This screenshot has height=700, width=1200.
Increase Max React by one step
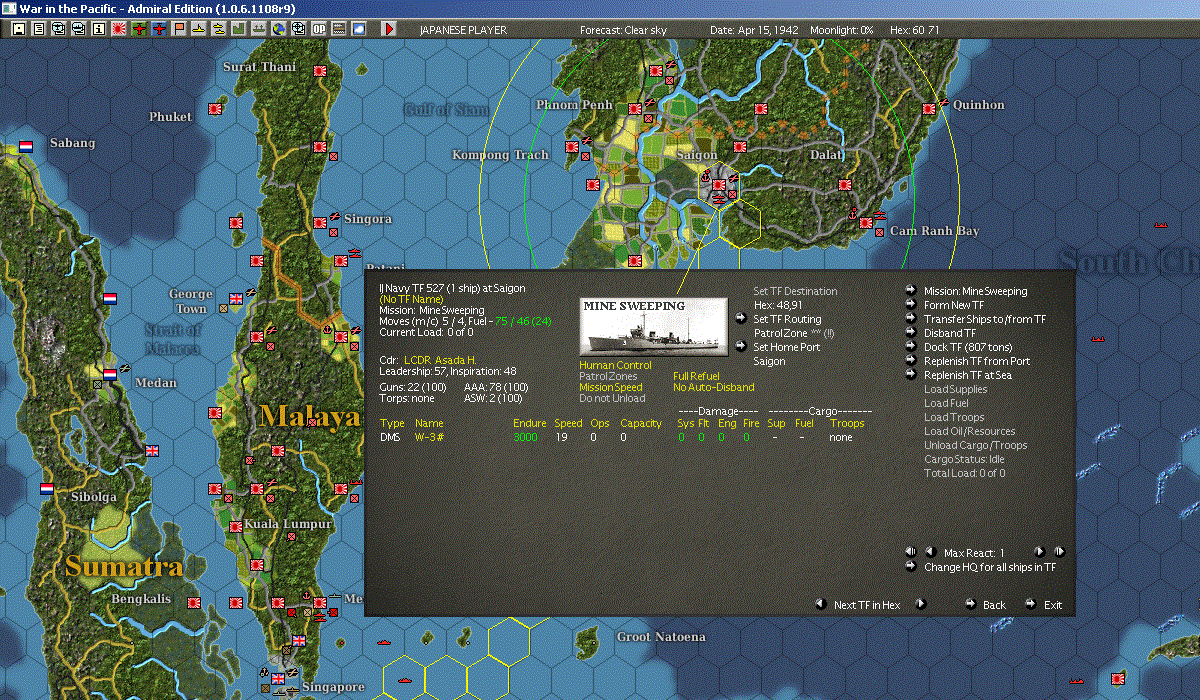pos(1039,551)
